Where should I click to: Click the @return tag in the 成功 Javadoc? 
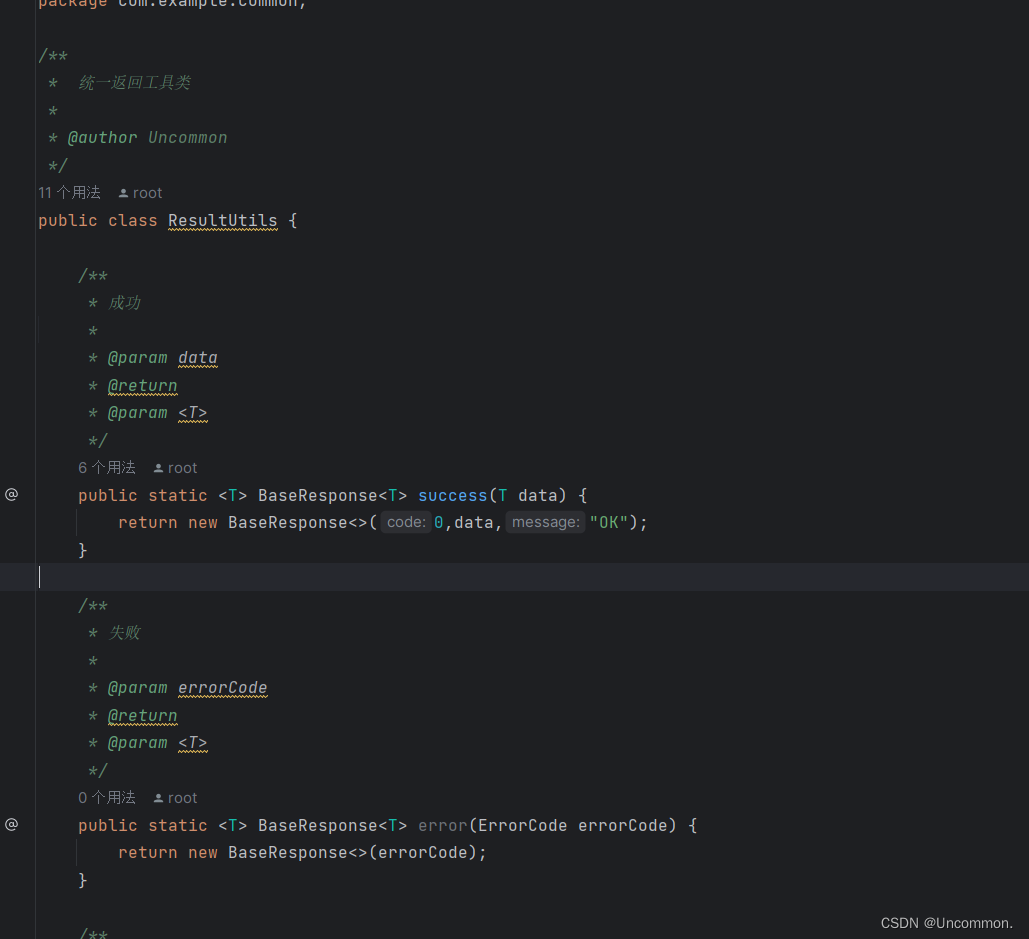(x=142, y=386)
